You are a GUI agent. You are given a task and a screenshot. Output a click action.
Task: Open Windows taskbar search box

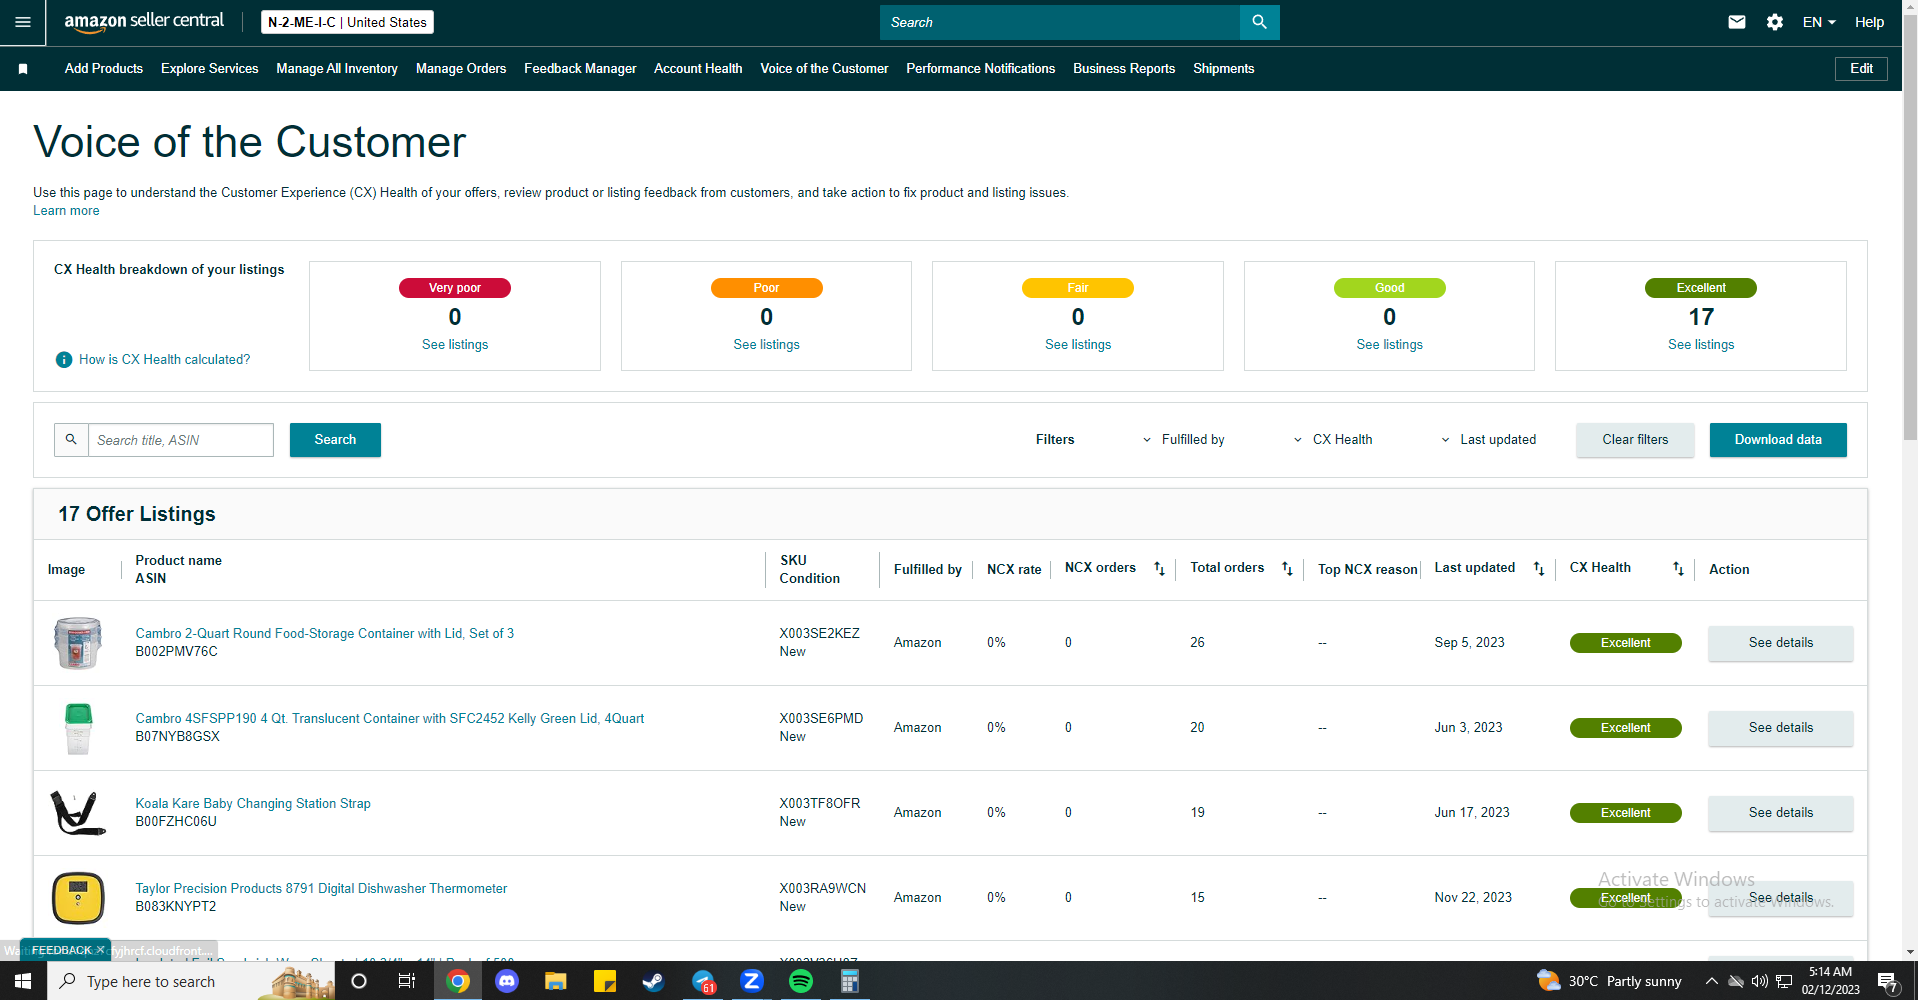pyautogui.click(x=190, y=981)
